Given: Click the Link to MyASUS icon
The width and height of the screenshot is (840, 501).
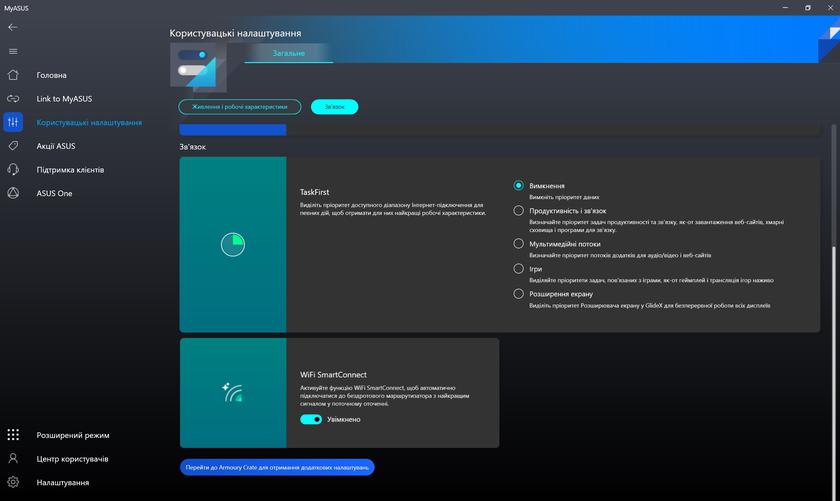Looking at the screenshot, I should click(13, 99).
